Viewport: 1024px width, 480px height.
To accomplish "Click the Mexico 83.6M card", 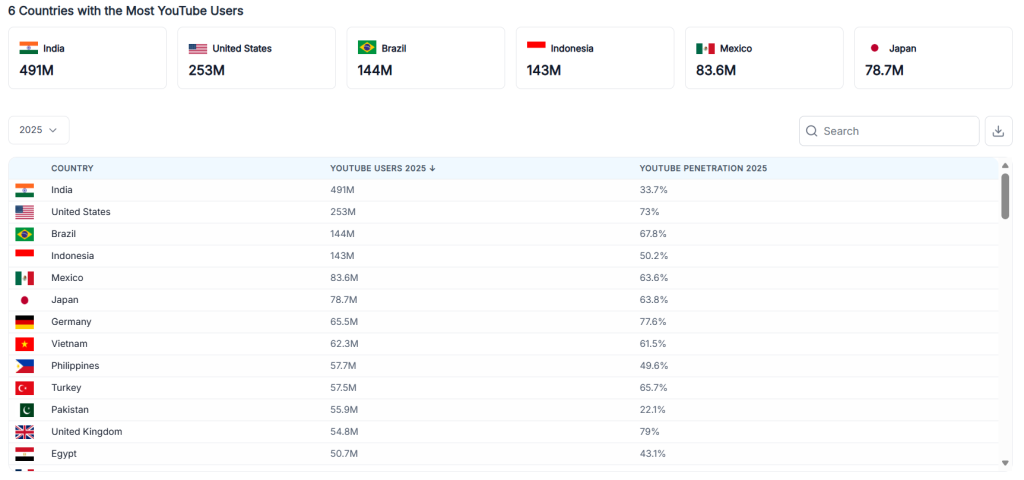I will (x=764, y=57).
